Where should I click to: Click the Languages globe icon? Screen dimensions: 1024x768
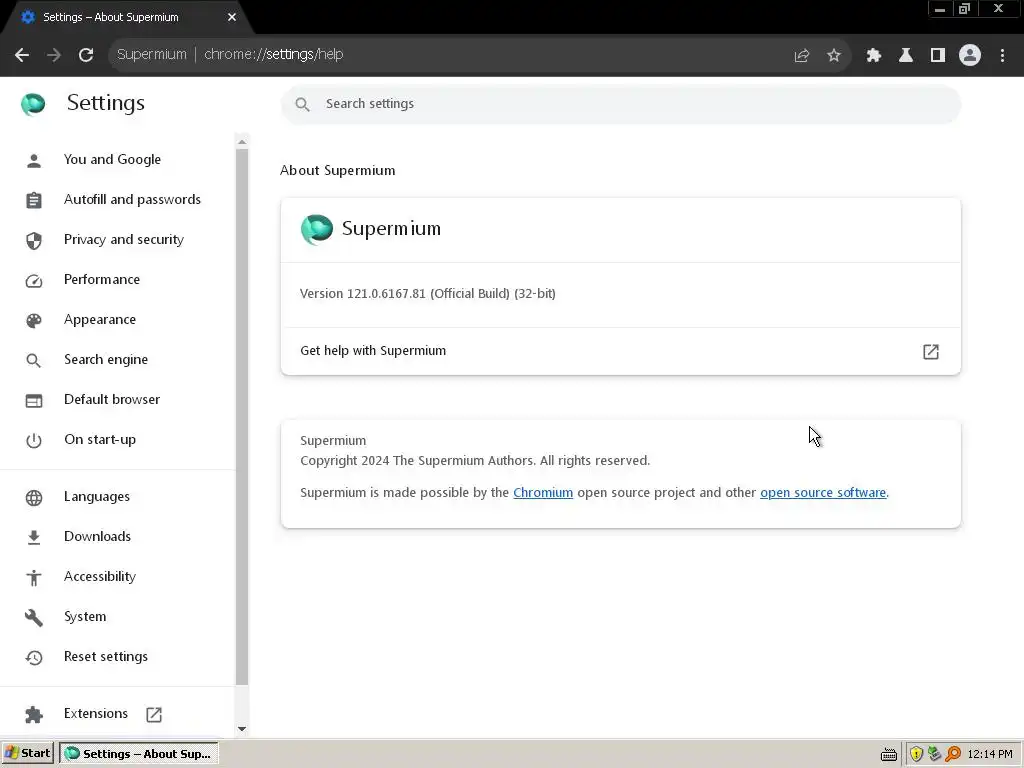[x=33, y=498]
